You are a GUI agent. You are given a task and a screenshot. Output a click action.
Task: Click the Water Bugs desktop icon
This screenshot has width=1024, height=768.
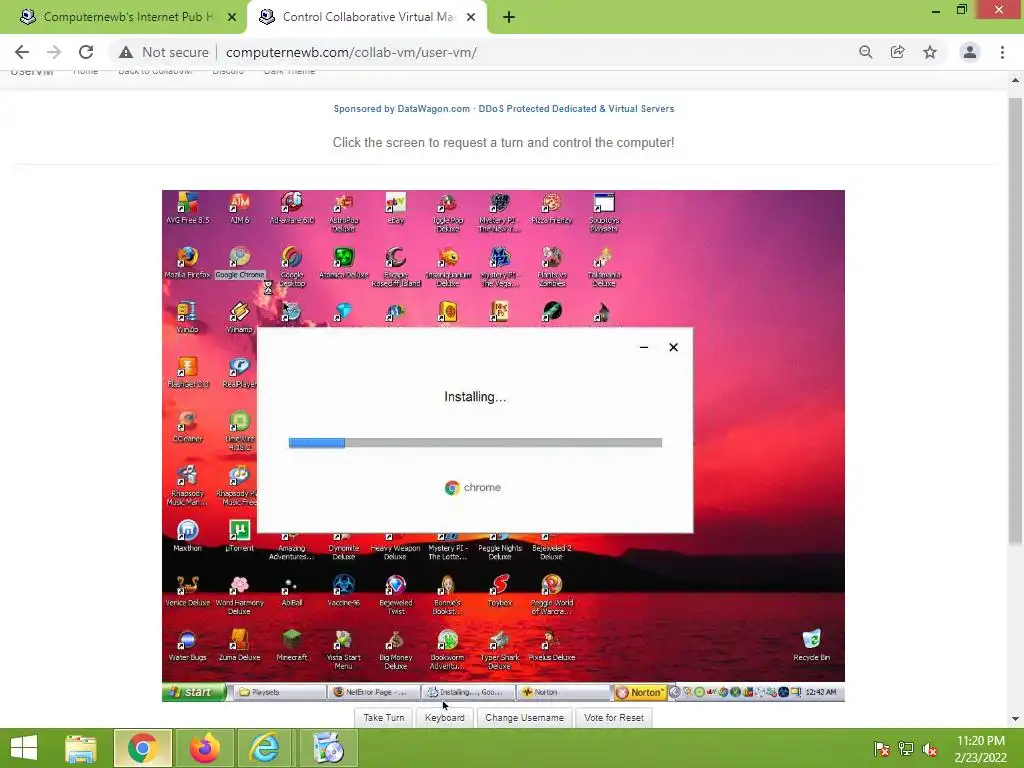(x=187, y=645)
